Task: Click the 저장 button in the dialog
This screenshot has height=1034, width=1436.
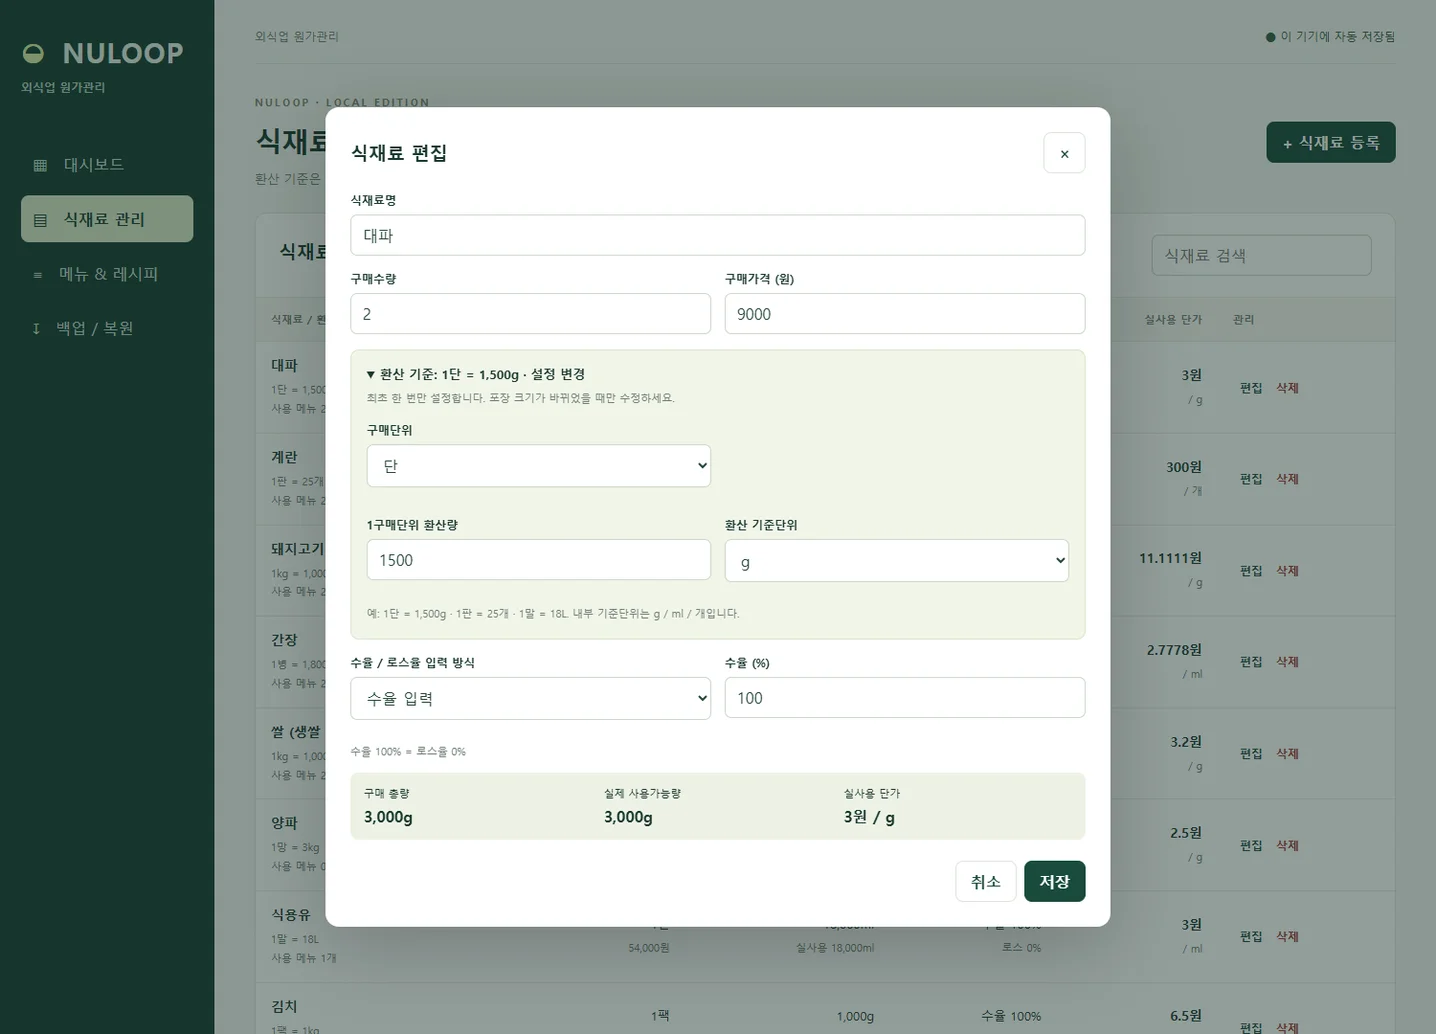Action: coord(1054,881)
